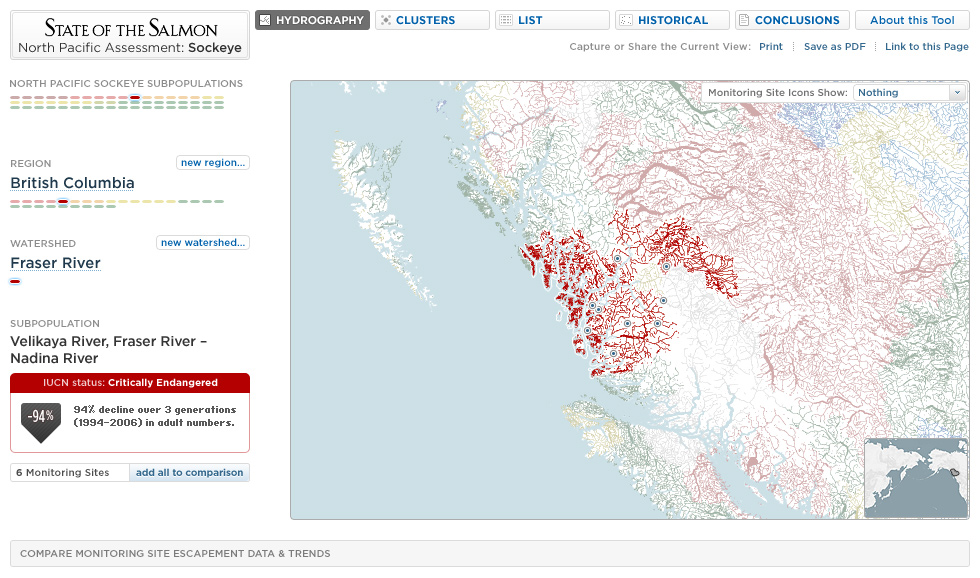Open the List tab

[x=552, y=20]
